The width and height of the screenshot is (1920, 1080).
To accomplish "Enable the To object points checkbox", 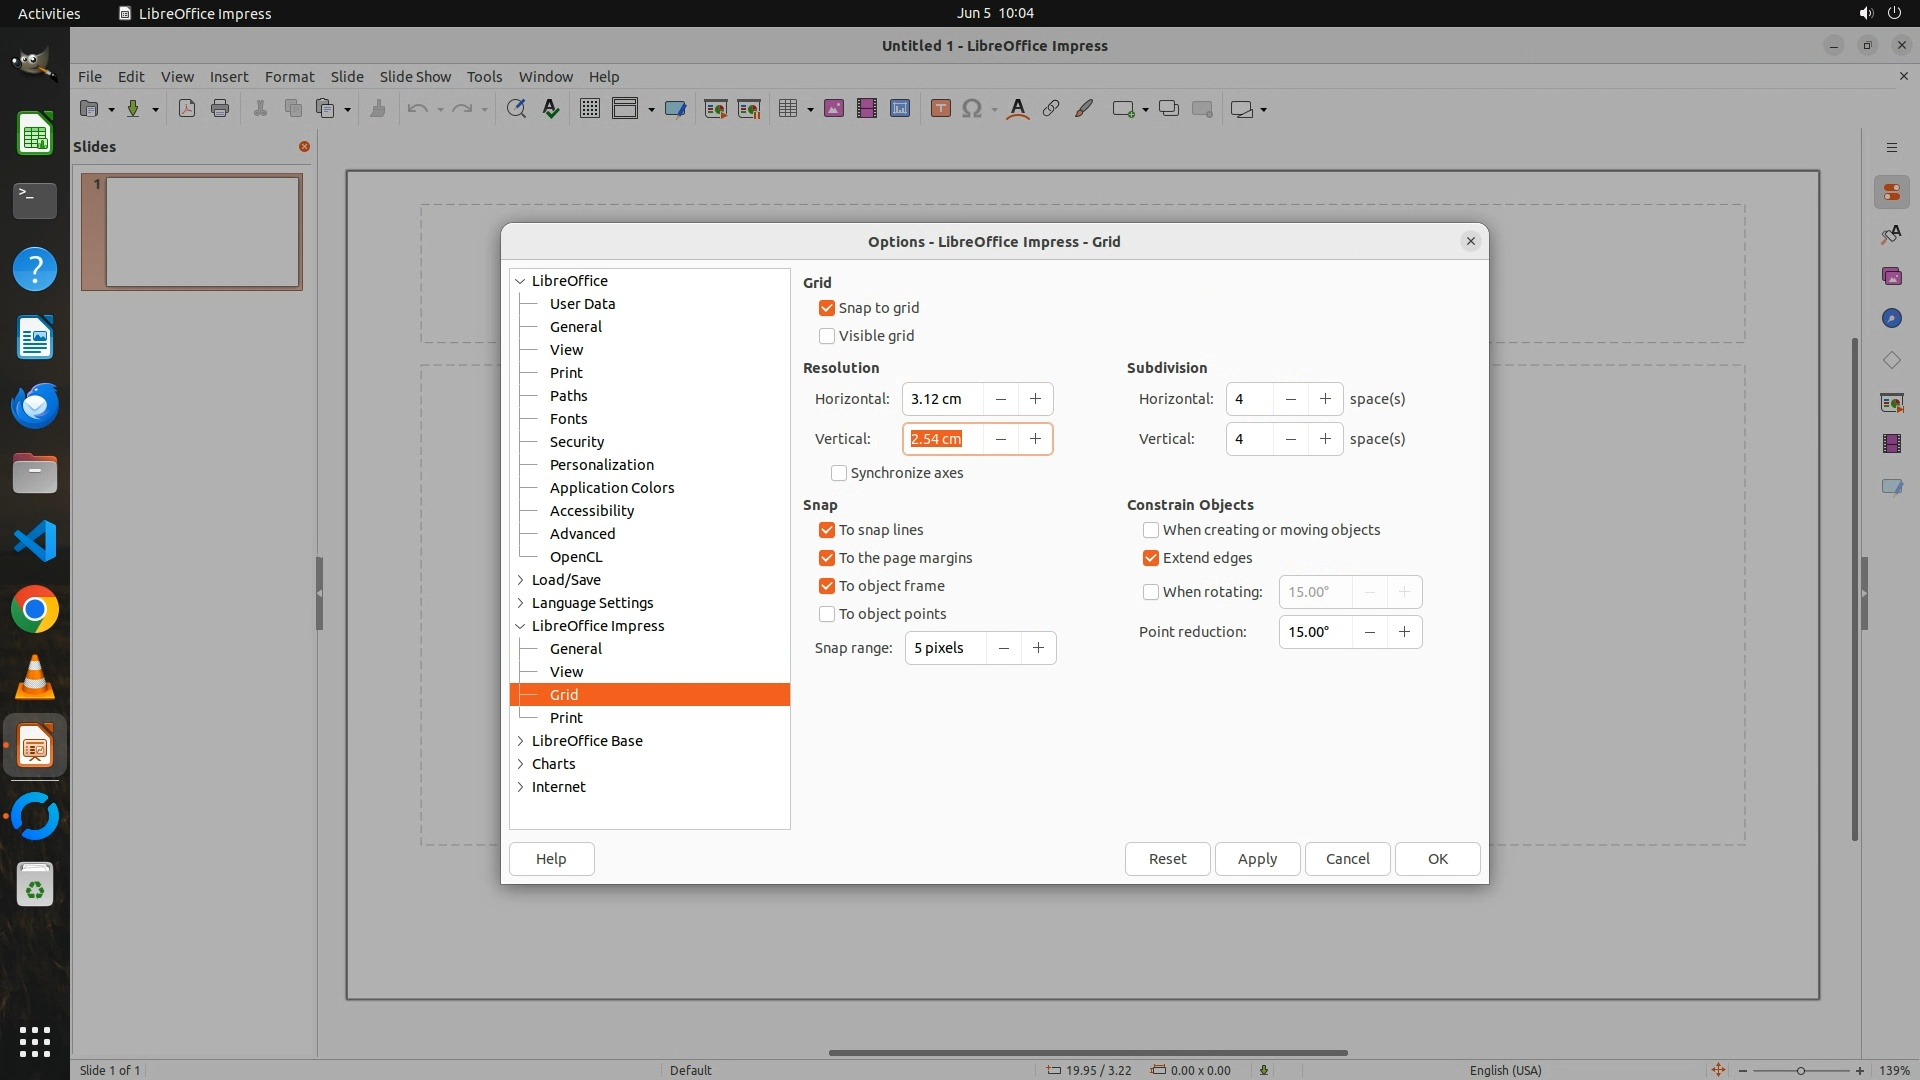I will tap(827, 614).
